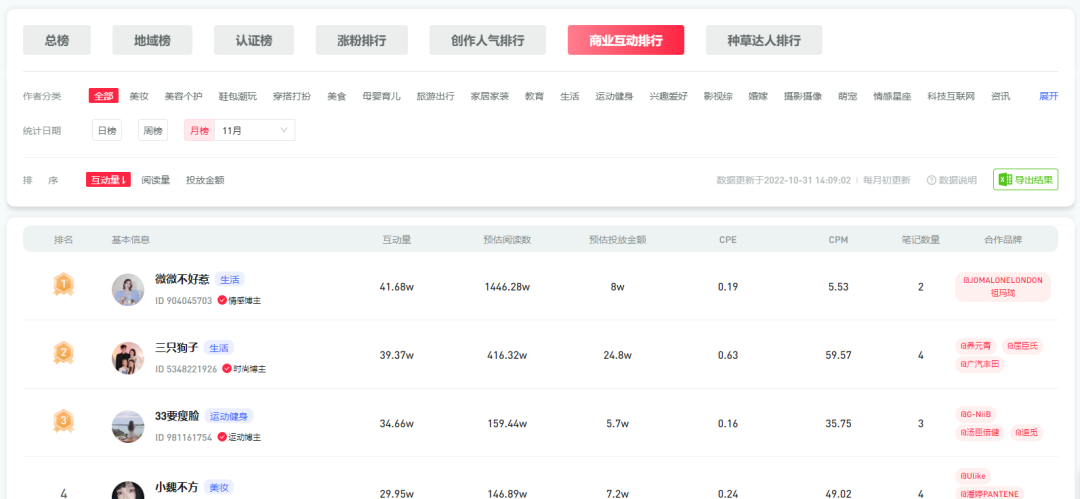Open the 11月 month dropdown

[x=256, y=131]
